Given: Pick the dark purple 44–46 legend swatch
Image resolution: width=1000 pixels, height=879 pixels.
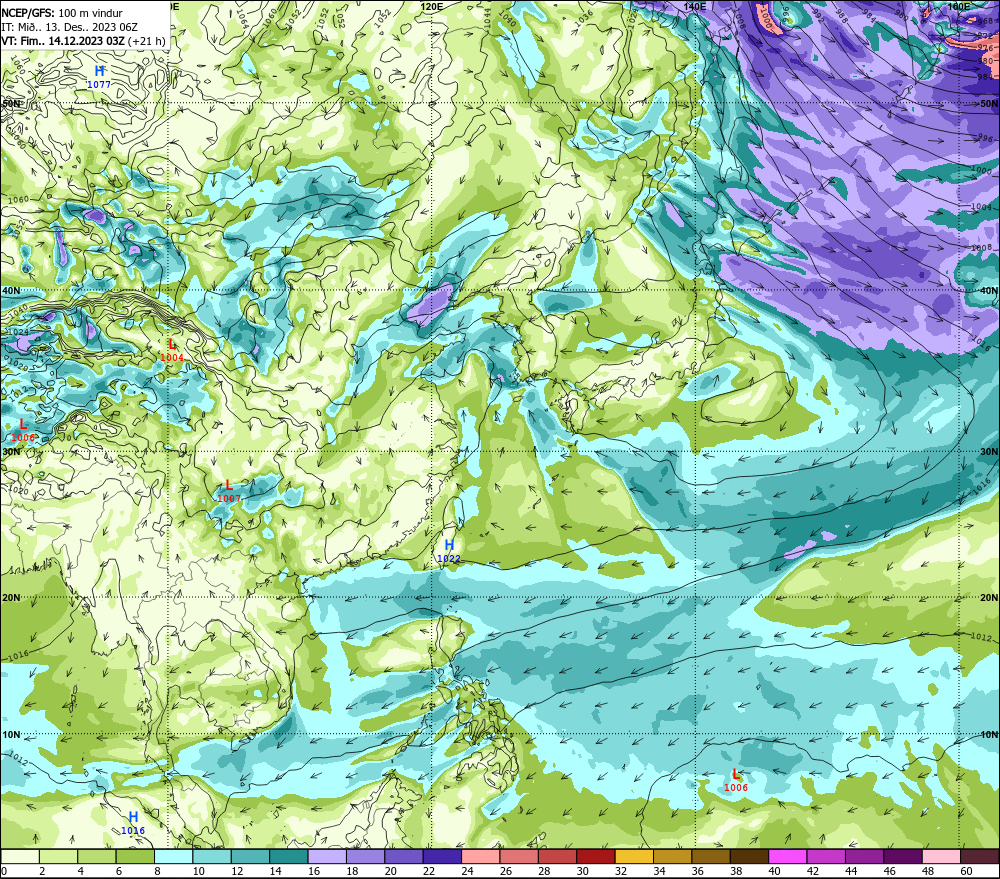Looking at the screenshot, I should coord(864,856).
